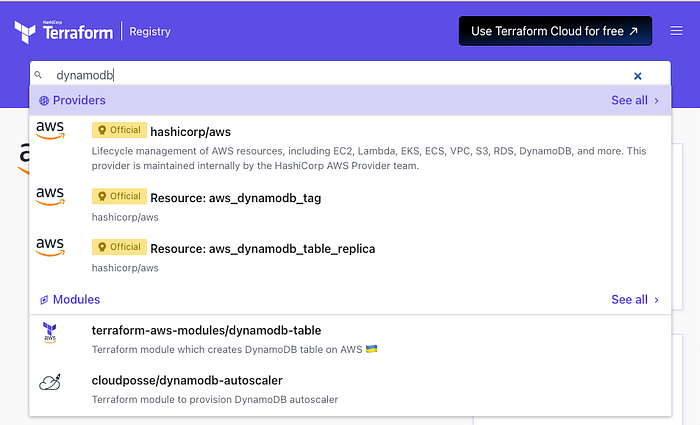
Task: Click See all for Providers
Action: coord(629,100)
